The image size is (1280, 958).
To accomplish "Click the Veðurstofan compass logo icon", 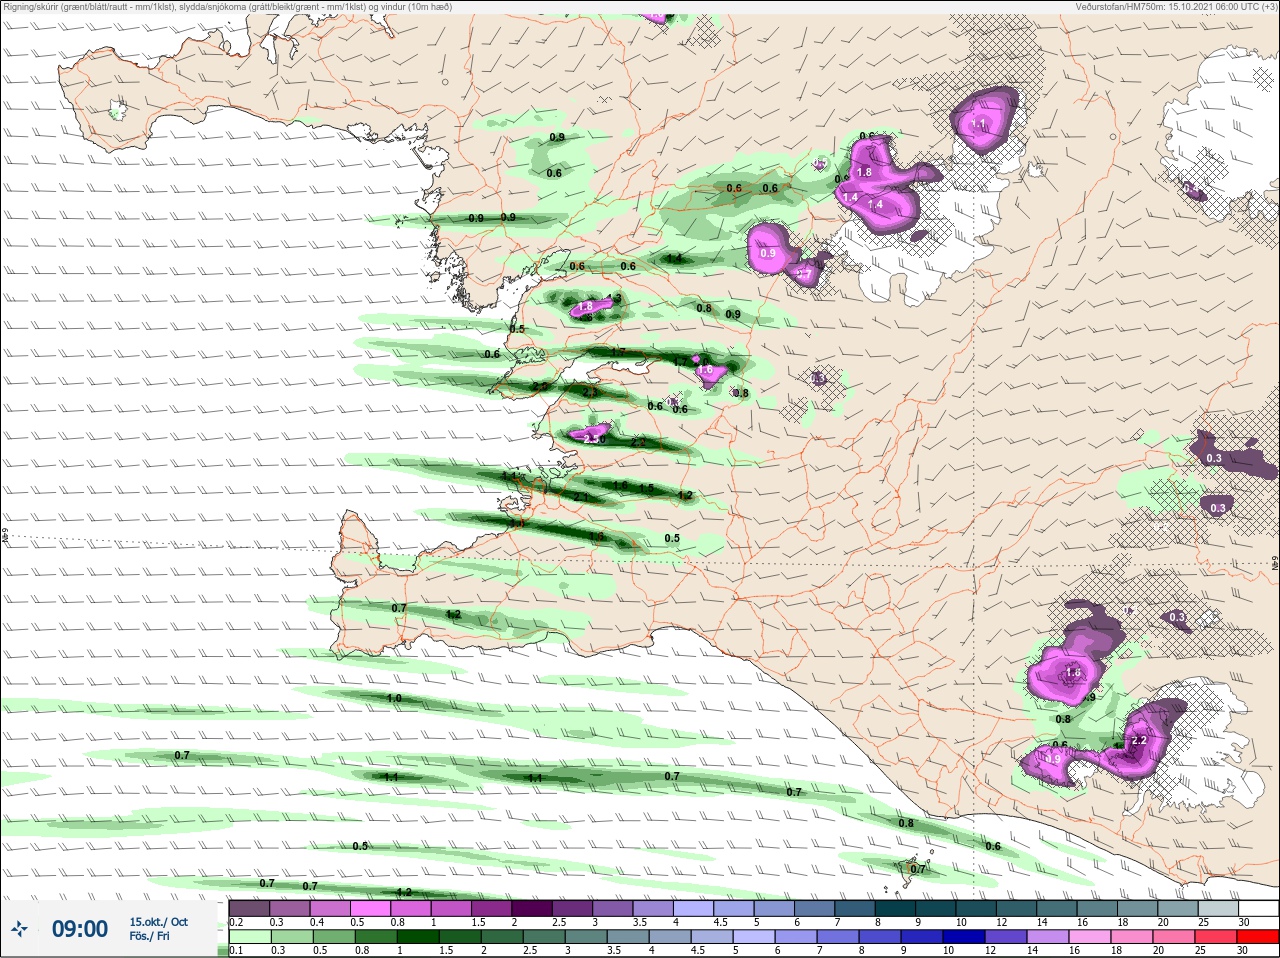I will click(x=20, y=930).
